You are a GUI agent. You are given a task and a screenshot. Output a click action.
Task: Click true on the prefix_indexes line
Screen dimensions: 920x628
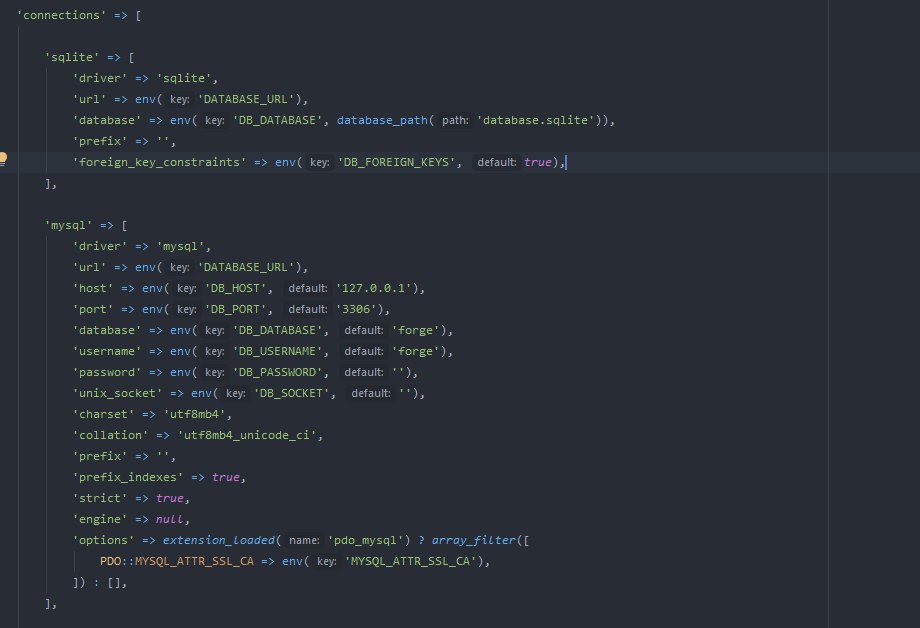point(226,477)
